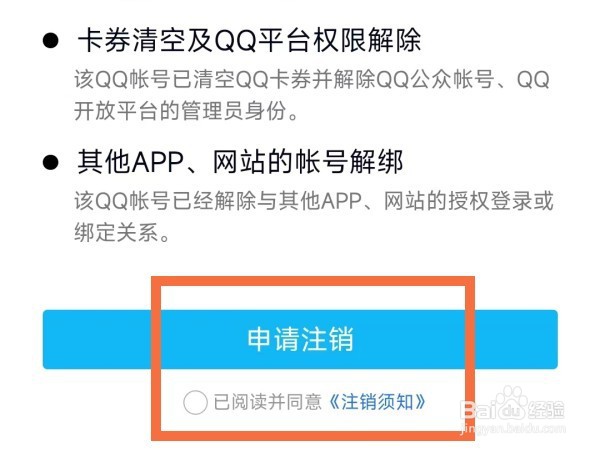Tap the blue 申请注销 button

click(x=300, y=339)
